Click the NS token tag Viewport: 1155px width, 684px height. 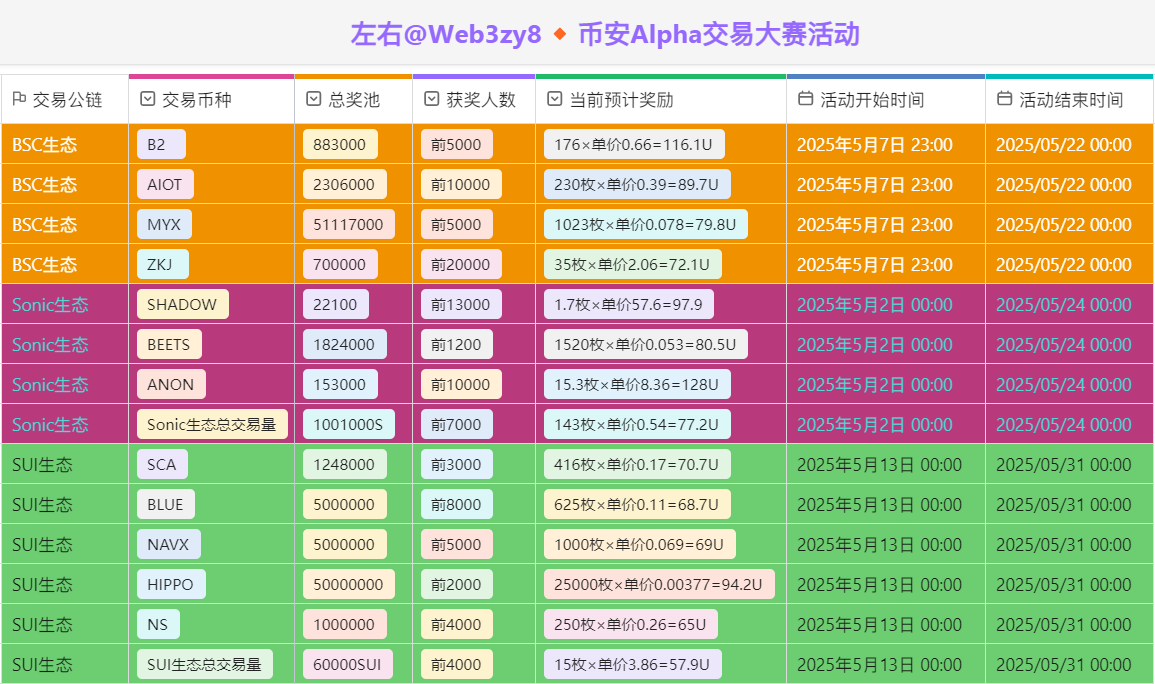(x=158, y=624)
